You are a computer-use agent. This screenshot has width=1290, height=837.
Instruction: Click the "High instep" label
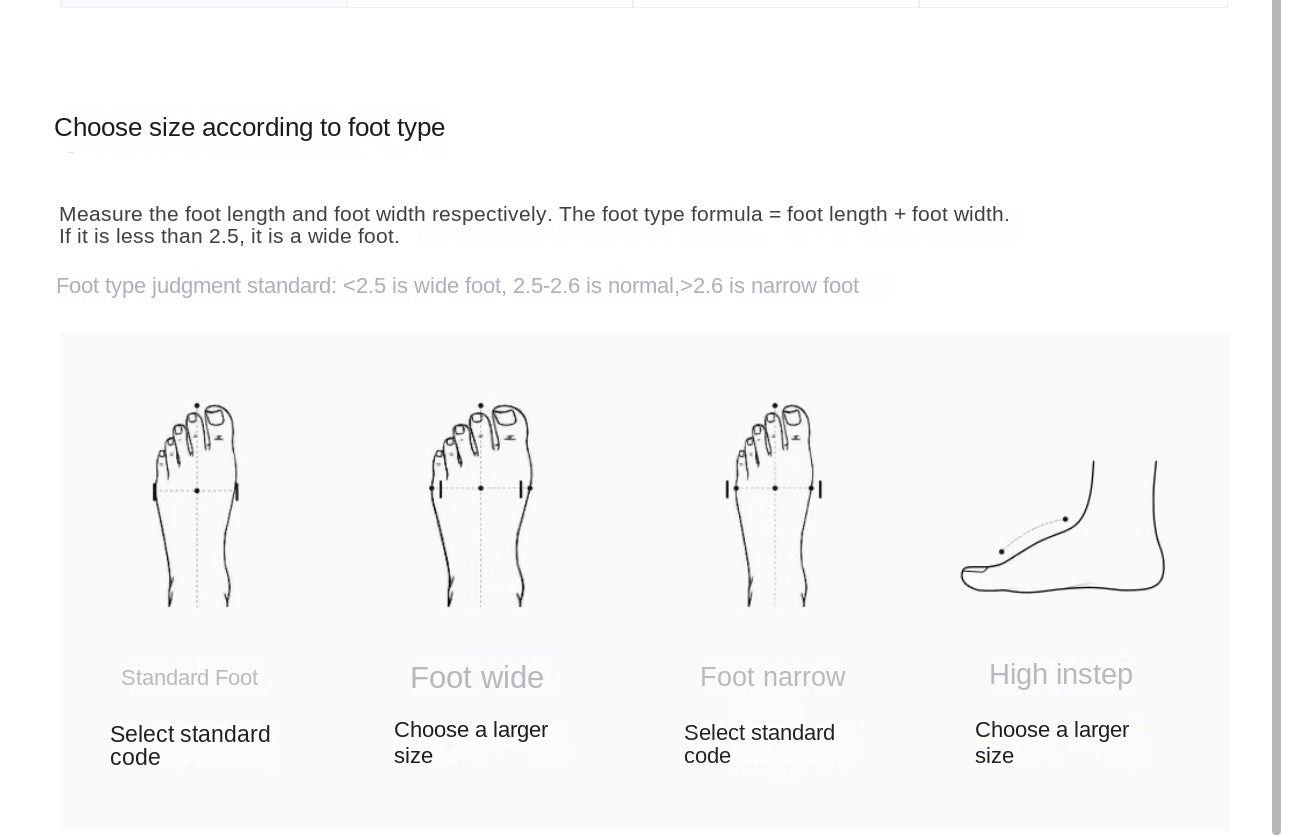click(1060, 675)
